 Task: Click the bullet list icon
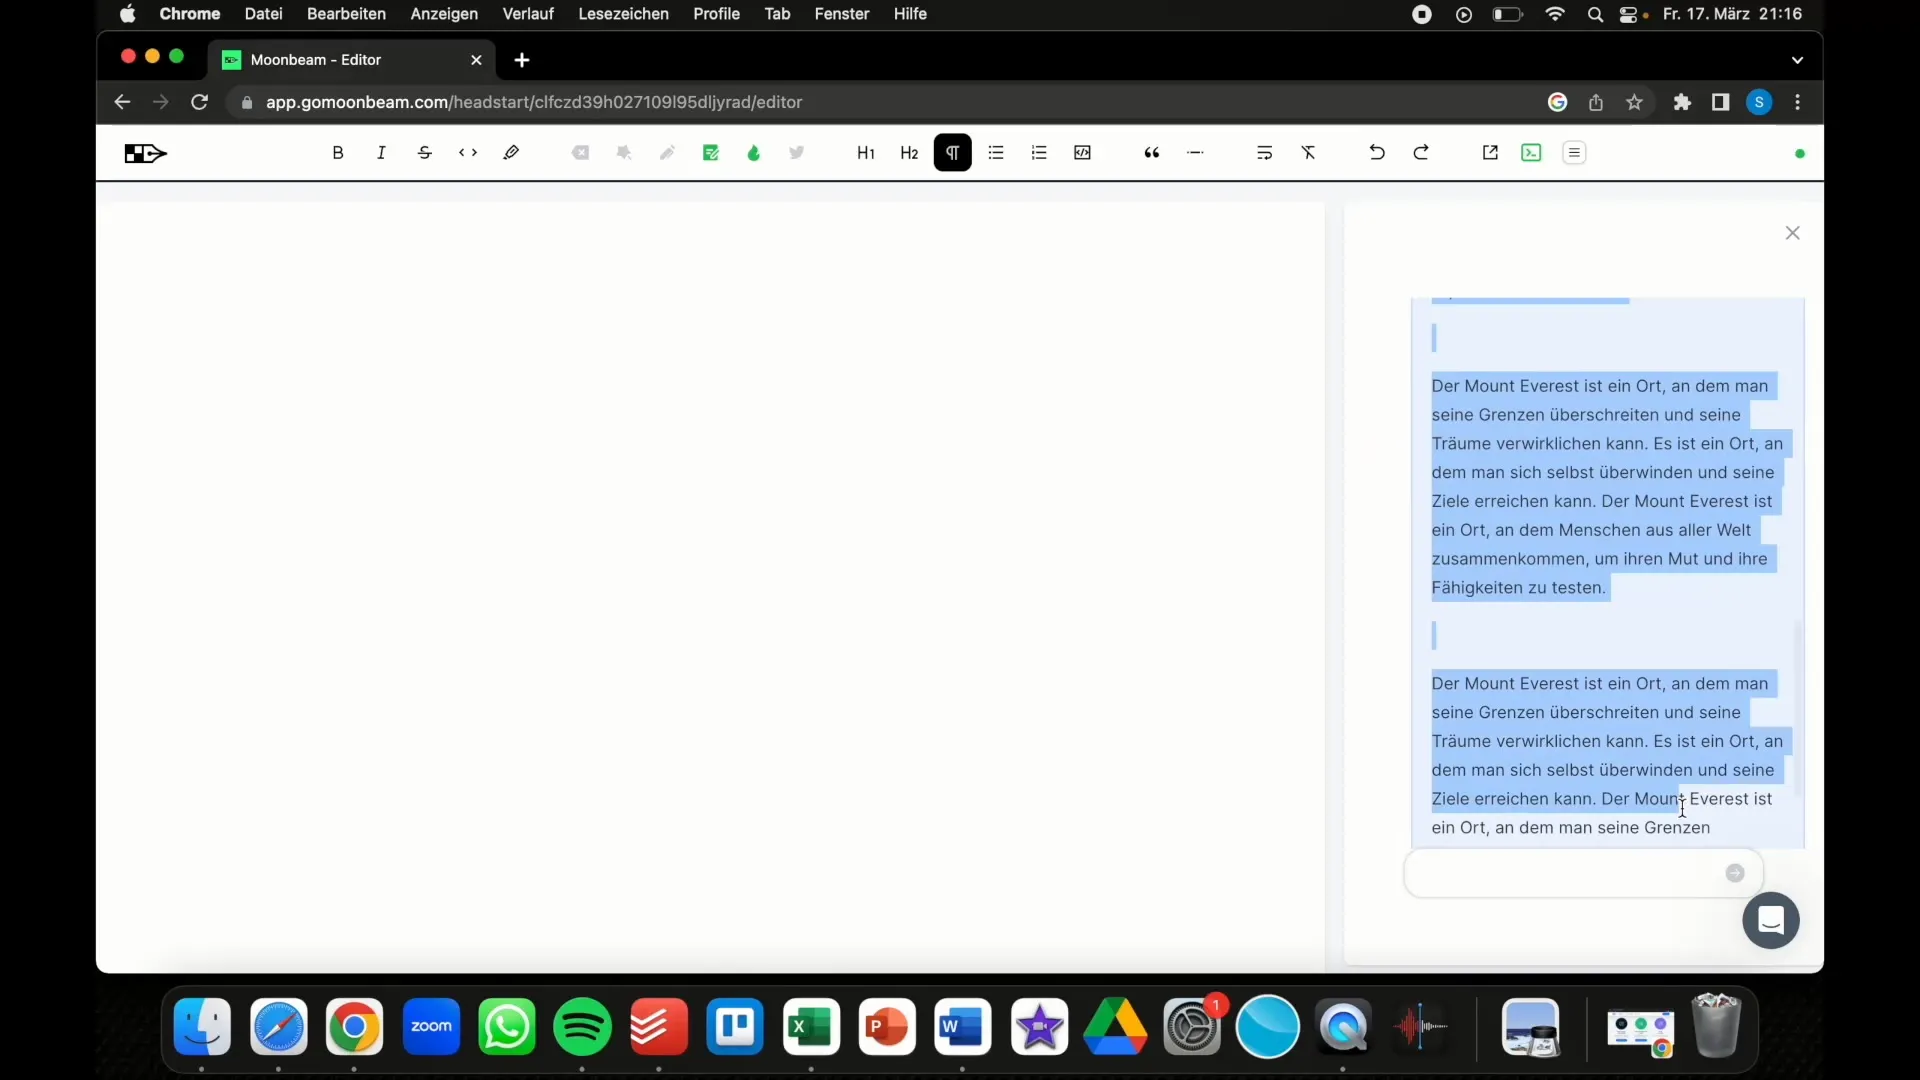pos(996,152)
